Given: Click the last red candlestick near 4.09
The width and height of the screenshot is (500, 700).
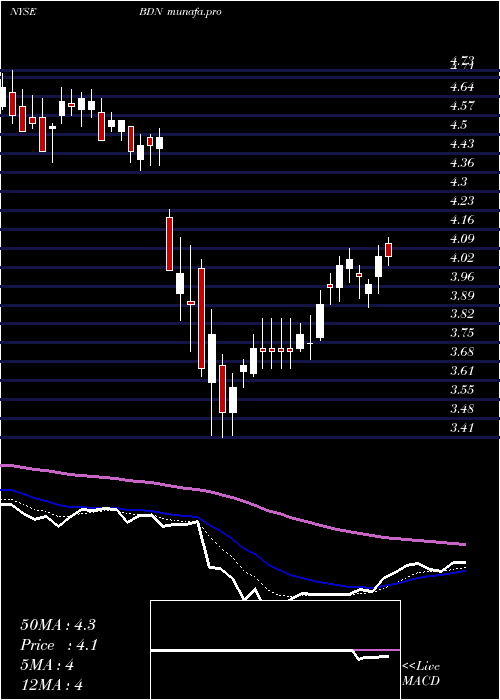Looking at the screenshot, I should 388,250.
